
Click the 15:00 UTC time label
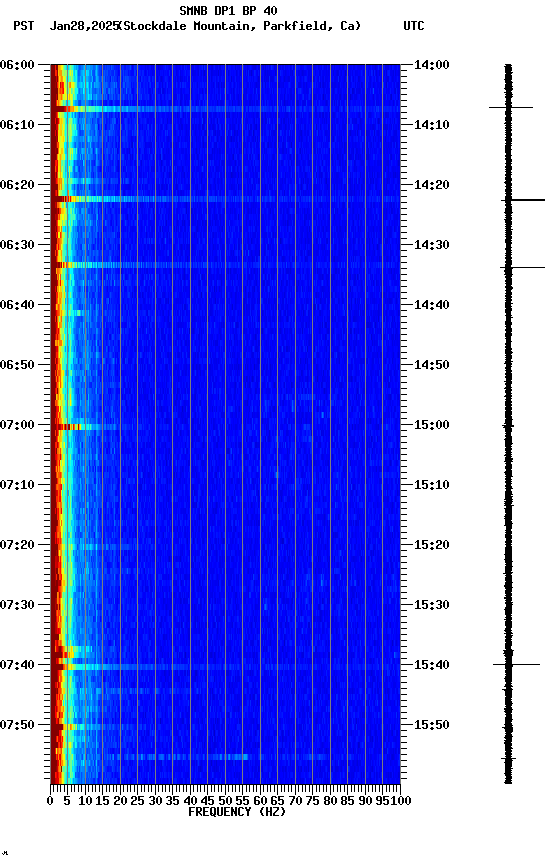pyautogui.click(x=432, y=425)
